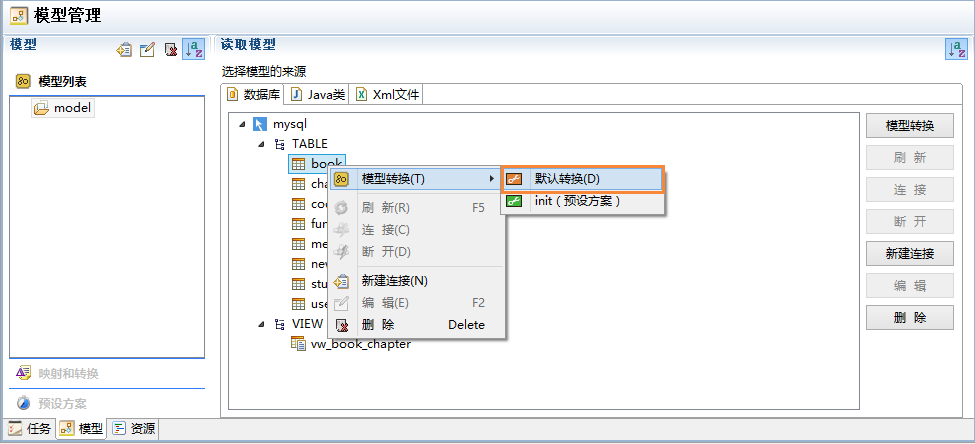
Task: Click the vw_book_chapter view icon
Action: tap(298, 343)
